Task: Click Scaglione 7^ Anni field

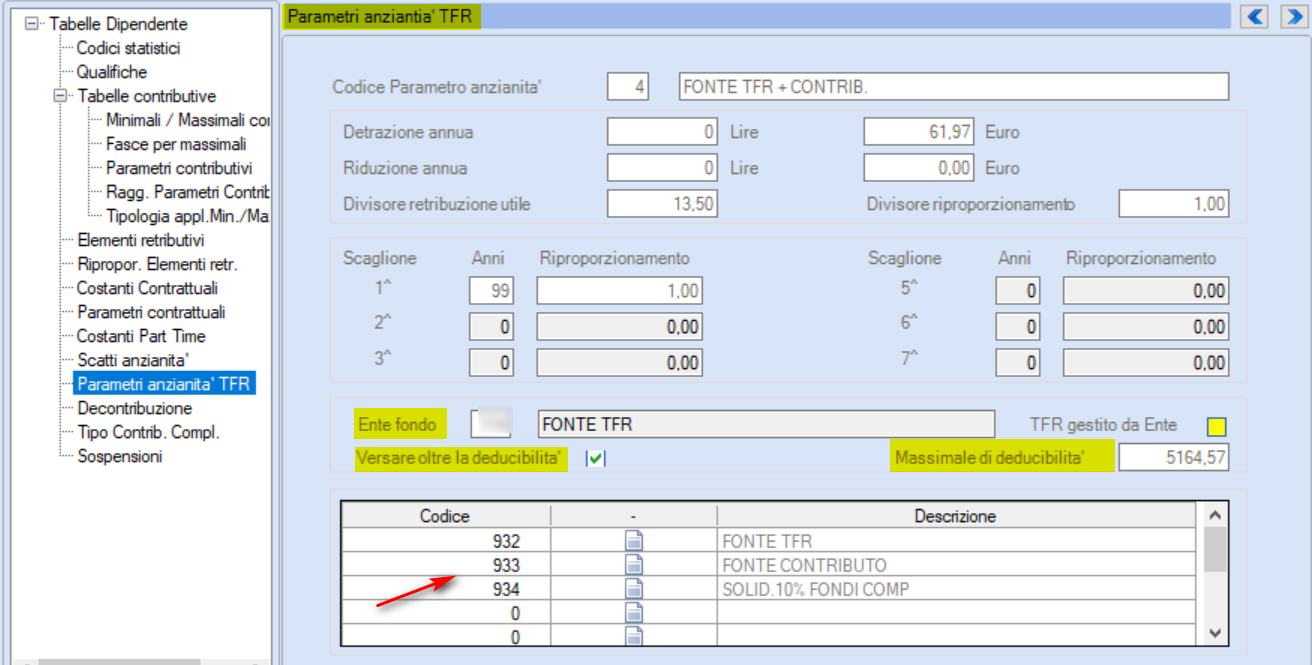Action: click(1018, 362)
